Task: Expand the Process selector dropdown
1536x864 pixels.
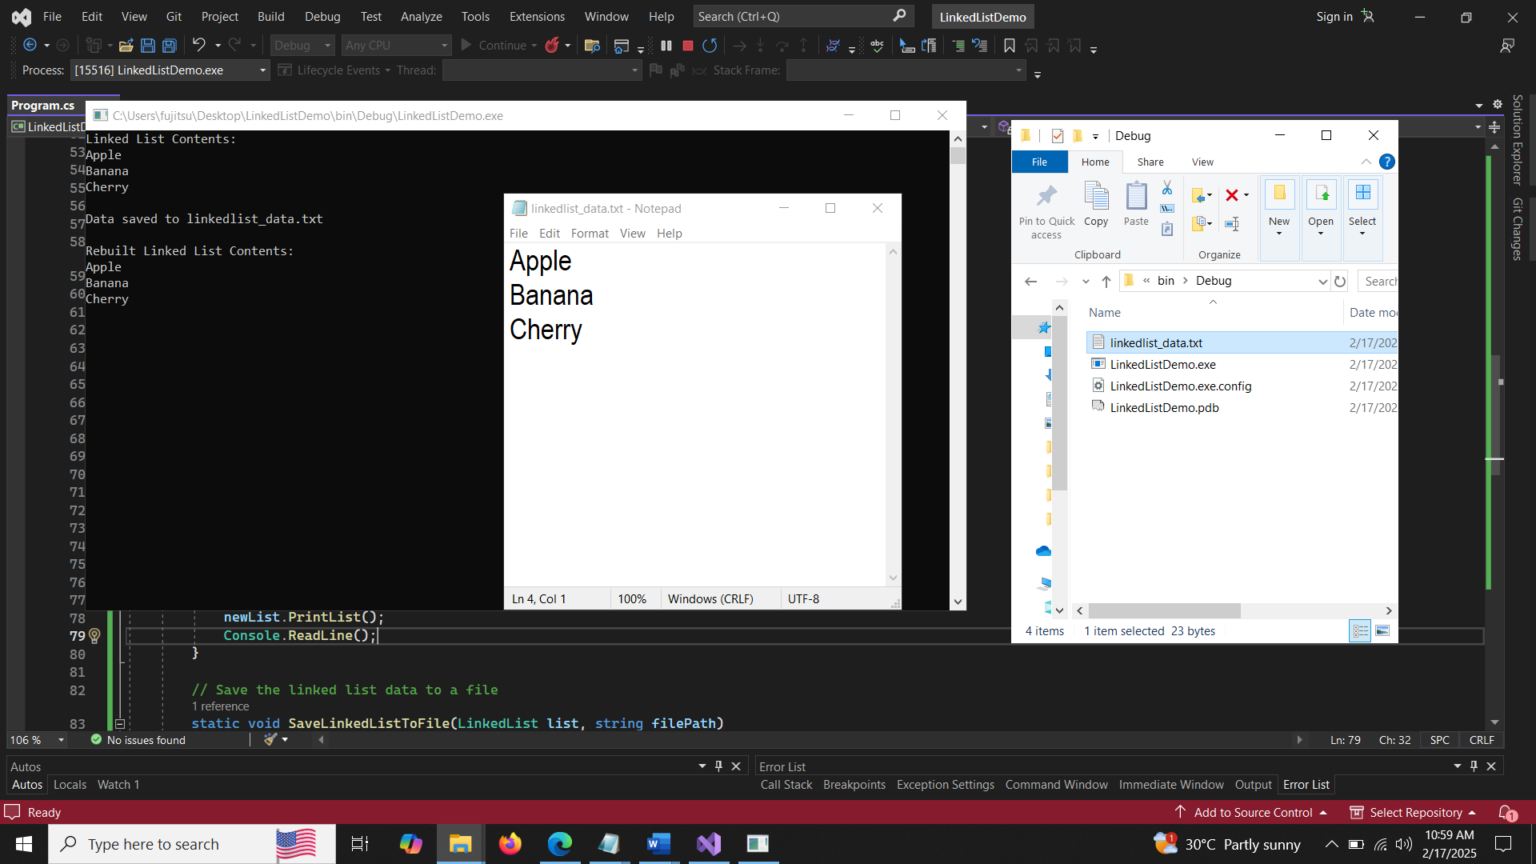Action: click(x=262, y=70)
